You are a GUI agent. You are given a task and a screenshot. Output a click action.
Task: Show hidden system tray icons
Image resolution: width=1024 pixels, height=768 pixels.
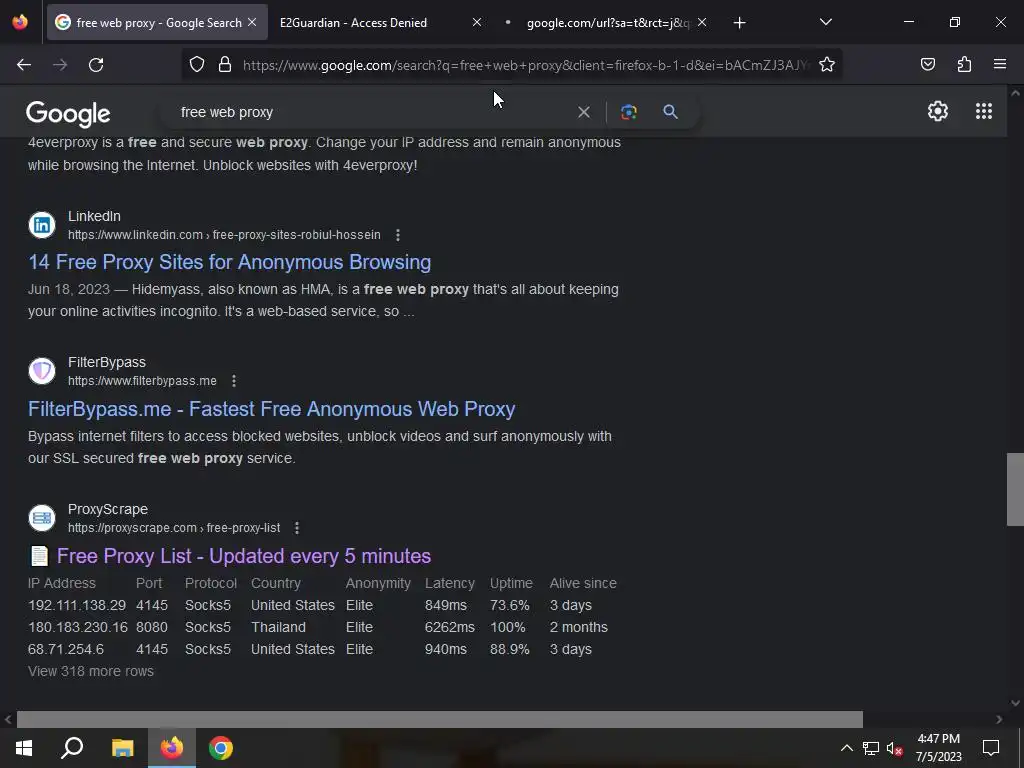point(846,748)
